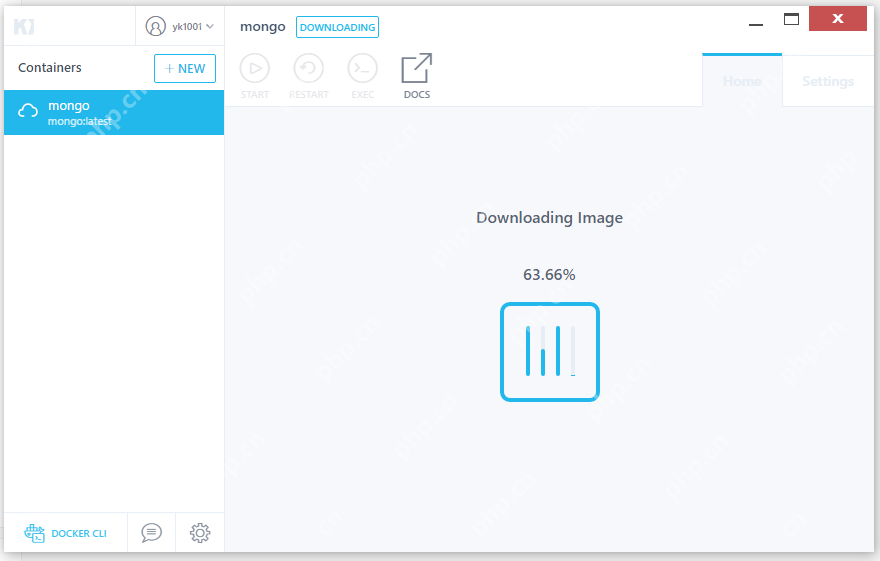Viewport: 880px width, 561px height.
Task: Open the EXEC terminal icon
Action: [363, 68]
